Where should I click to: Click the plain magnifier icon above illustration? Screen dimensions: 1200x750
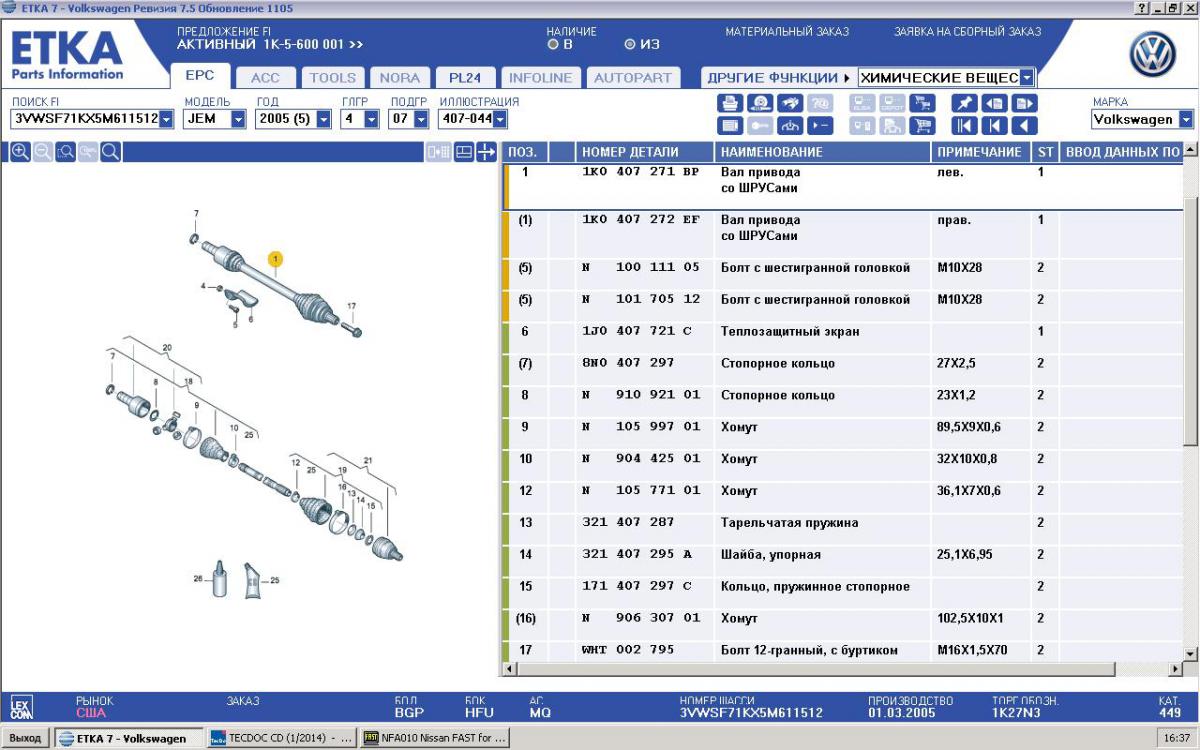[x=110, y=152]
